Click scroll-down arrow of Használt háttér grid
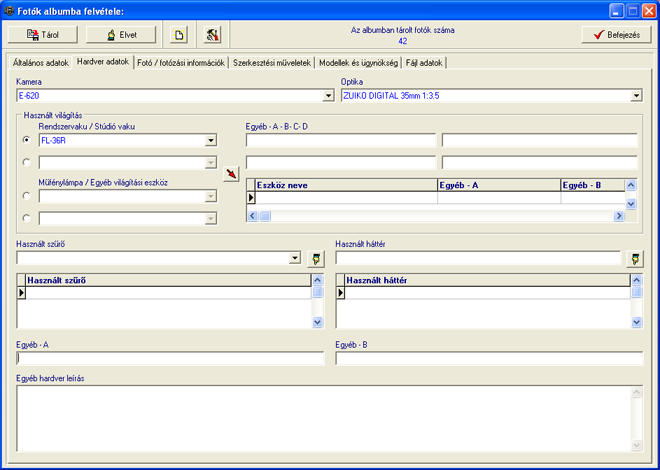 (x=637, y=322)
